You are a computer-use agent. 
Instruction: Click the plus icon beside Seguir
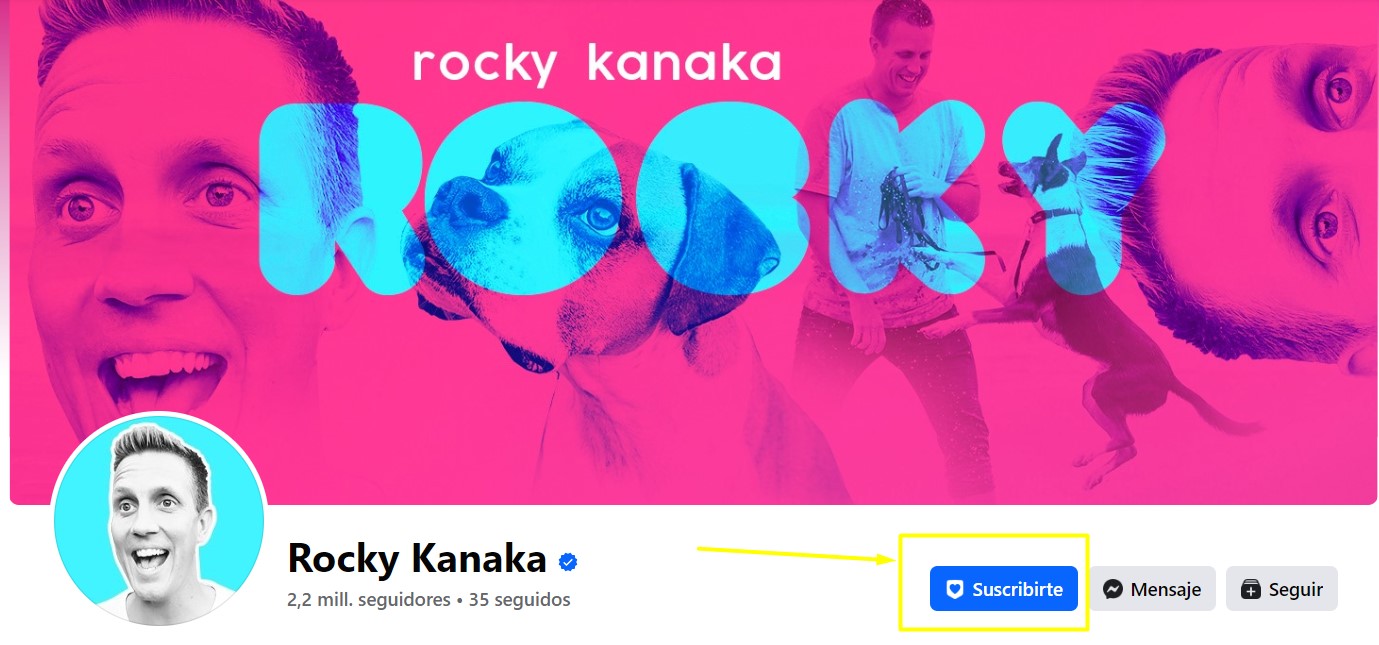click(x=1251, y=590)
